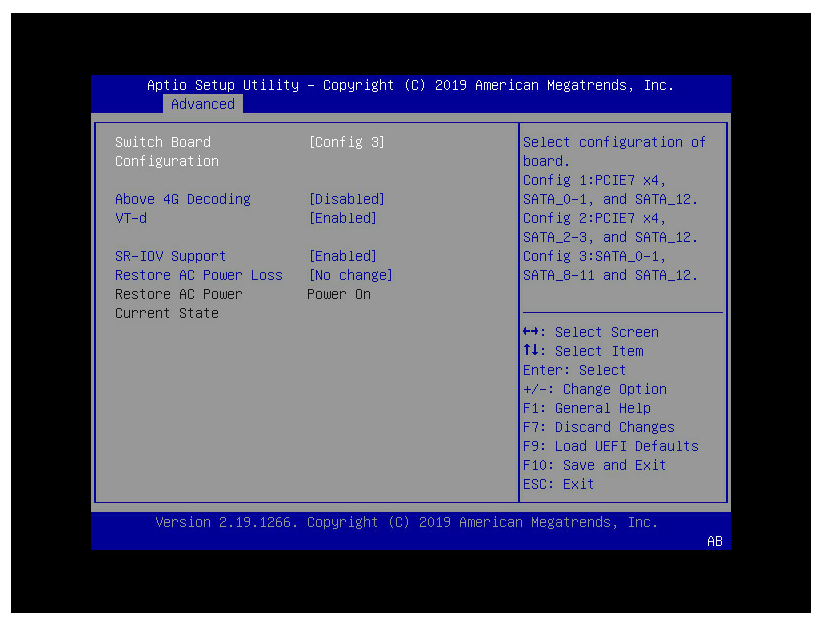Click the Power On status value
The height and width of the screenshot is (627, 826).
(339, 294)
